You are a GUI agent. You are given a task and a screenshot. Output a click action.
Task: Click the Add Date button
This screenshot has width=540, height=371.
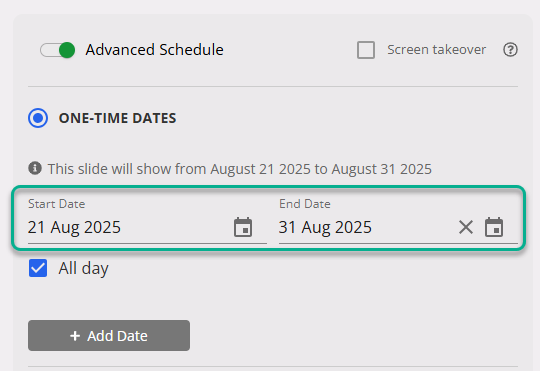click(x=109, y=336)
